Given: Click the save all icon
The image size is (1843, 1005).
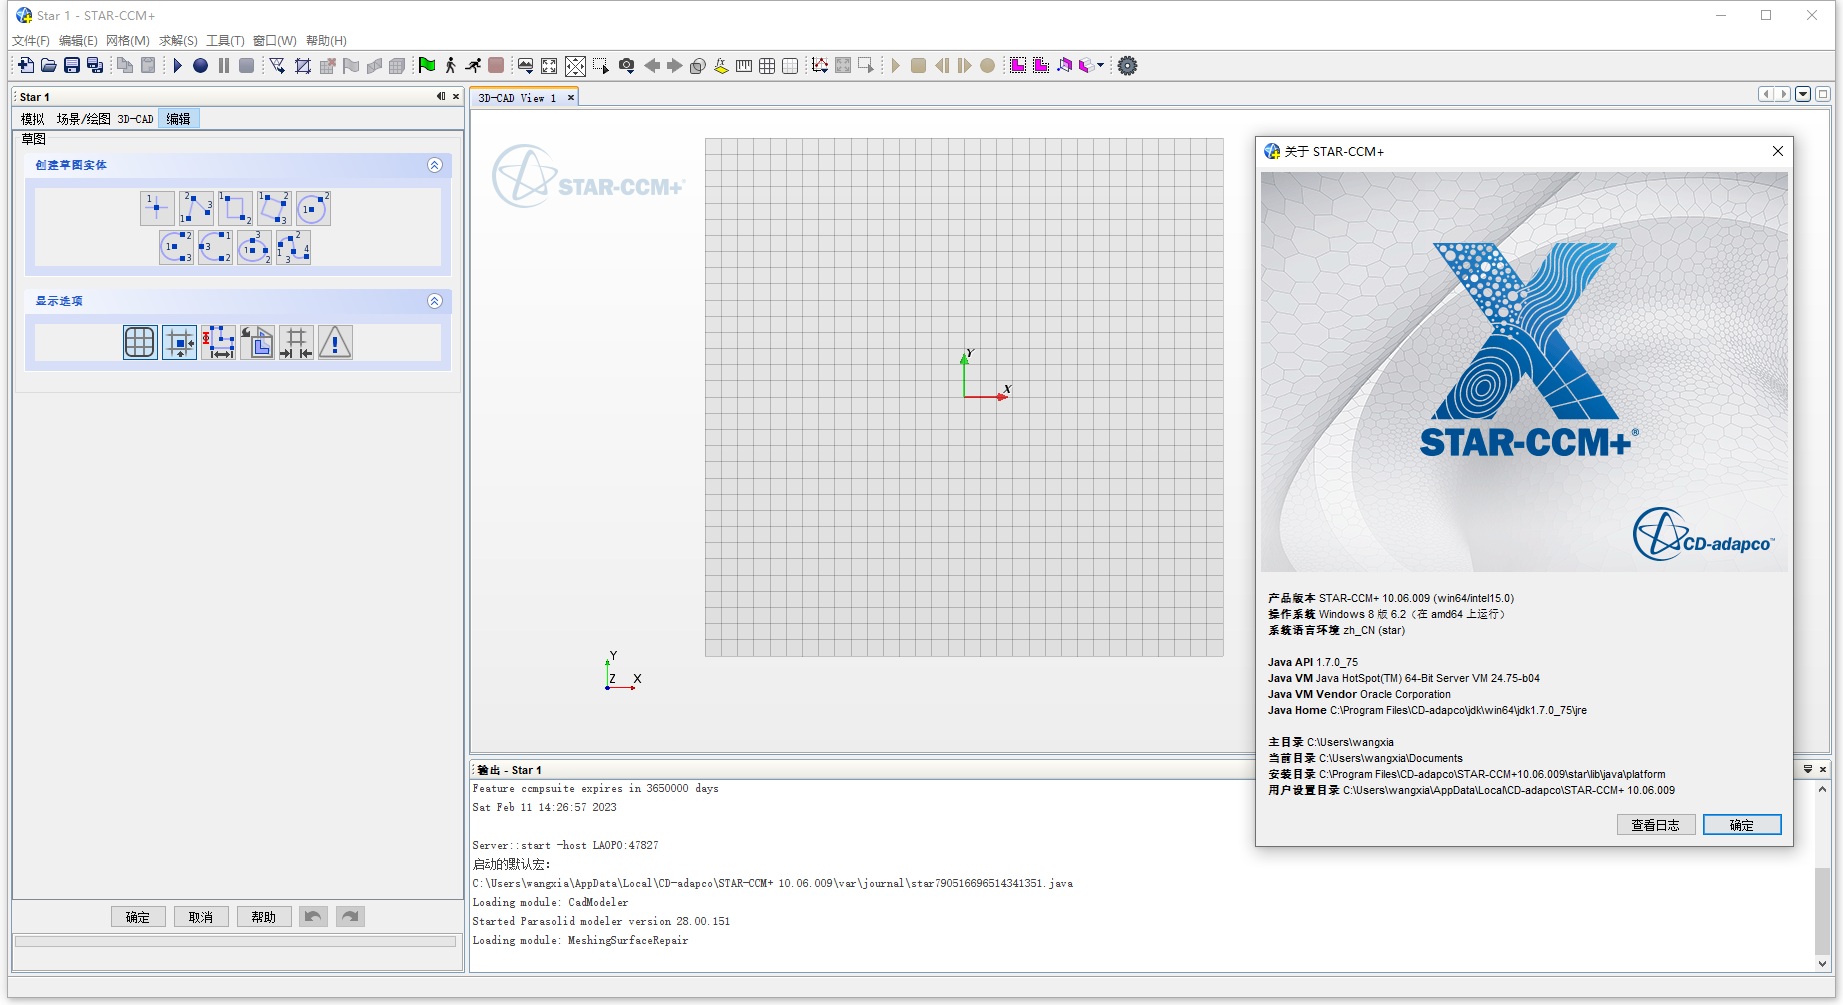Looking at the screenshot, I should tap(95, 66).
